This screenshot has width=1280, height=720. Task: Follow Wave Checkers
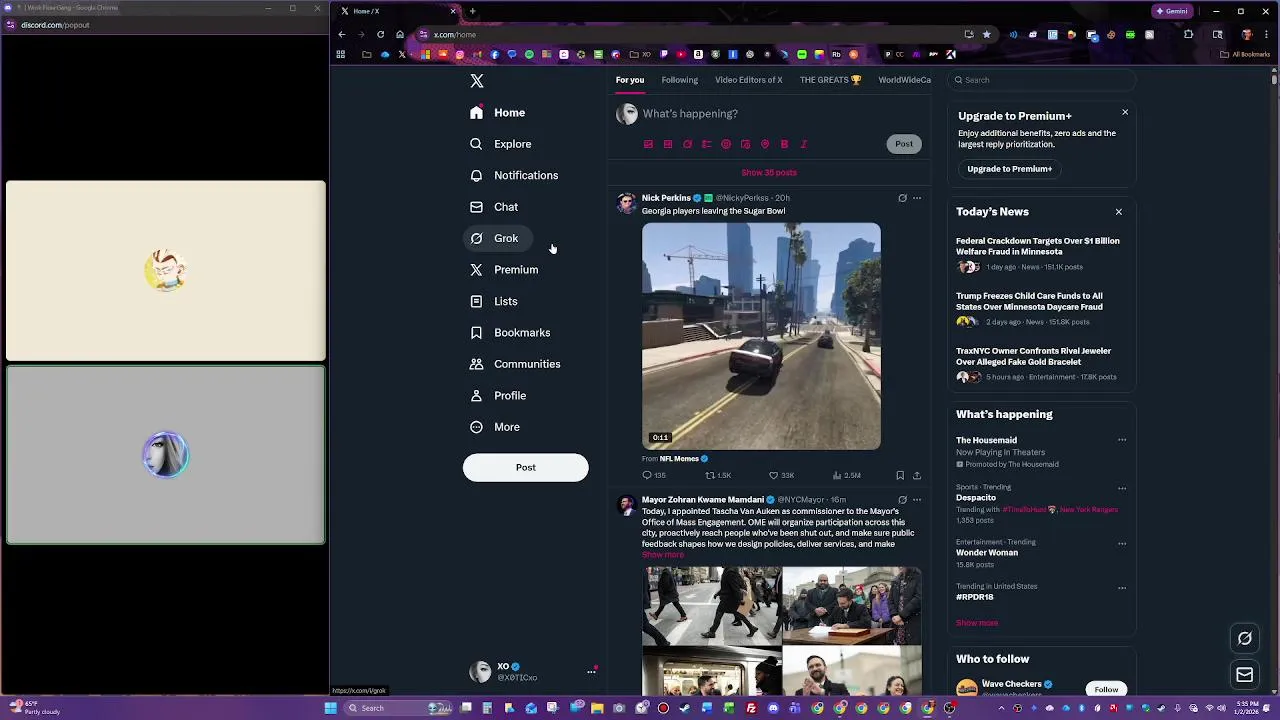(x=1106, y=689)
